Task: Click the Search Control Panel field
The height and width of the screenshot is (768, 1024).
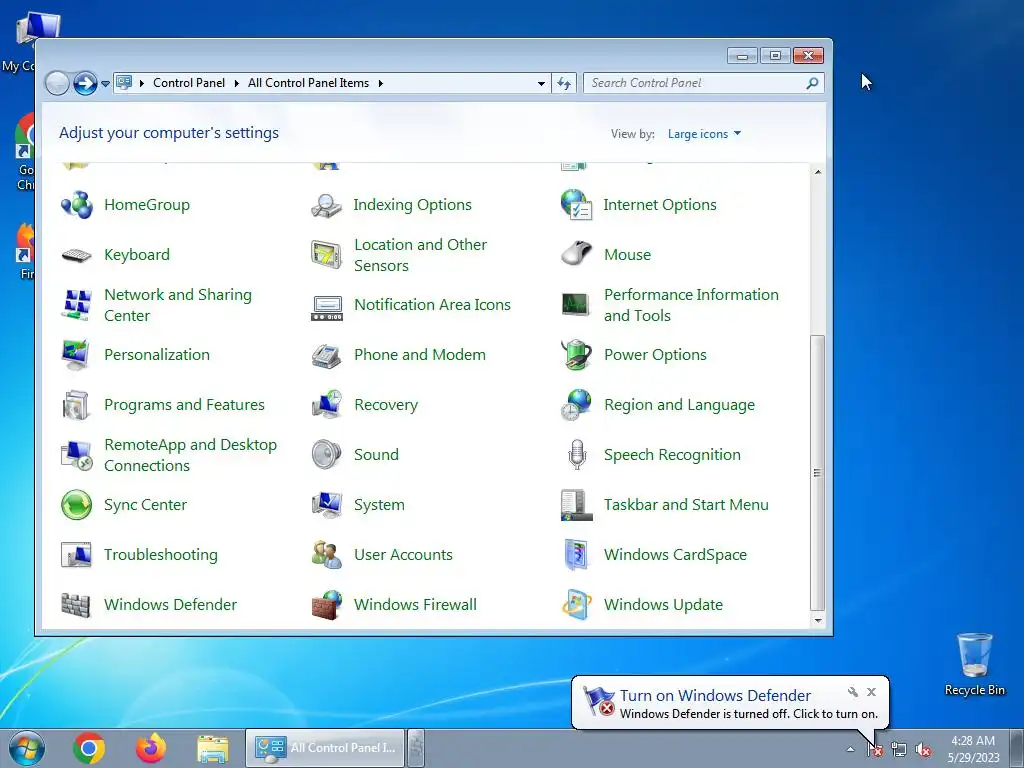Action: (703, 83)
